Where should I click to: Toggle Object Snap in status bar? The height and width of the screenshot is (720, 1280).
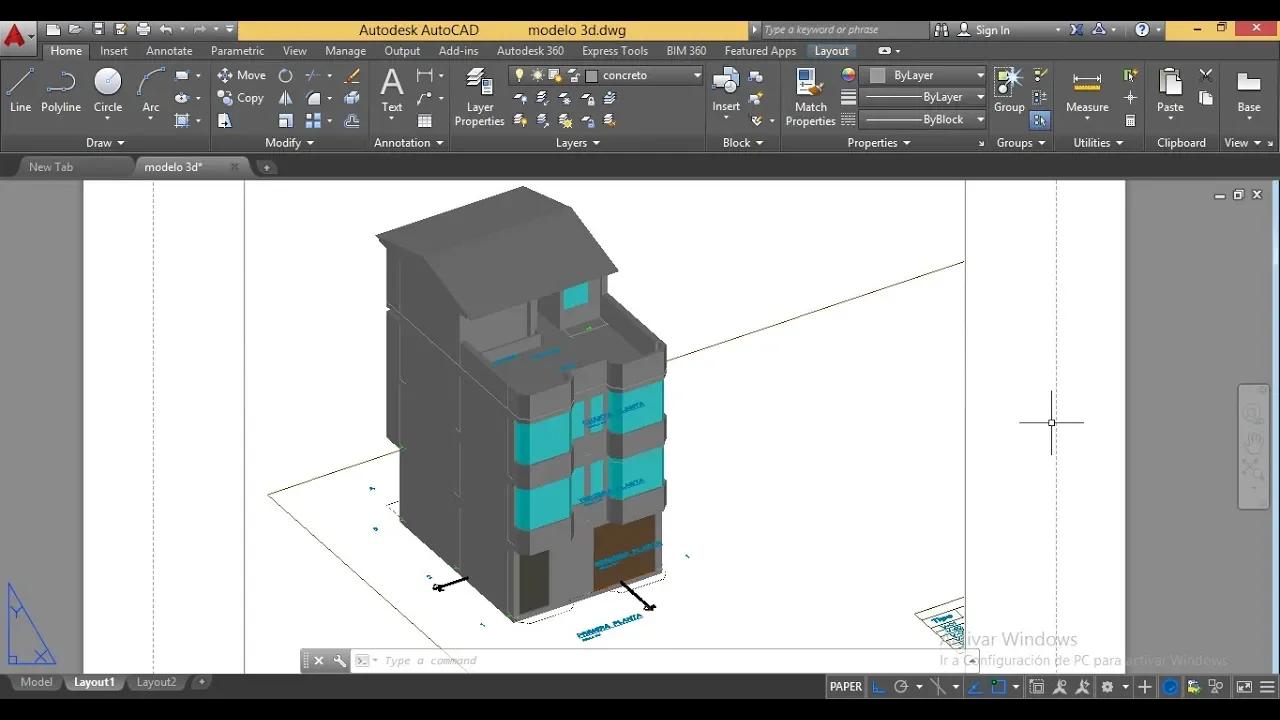click(x=999, y=686)
